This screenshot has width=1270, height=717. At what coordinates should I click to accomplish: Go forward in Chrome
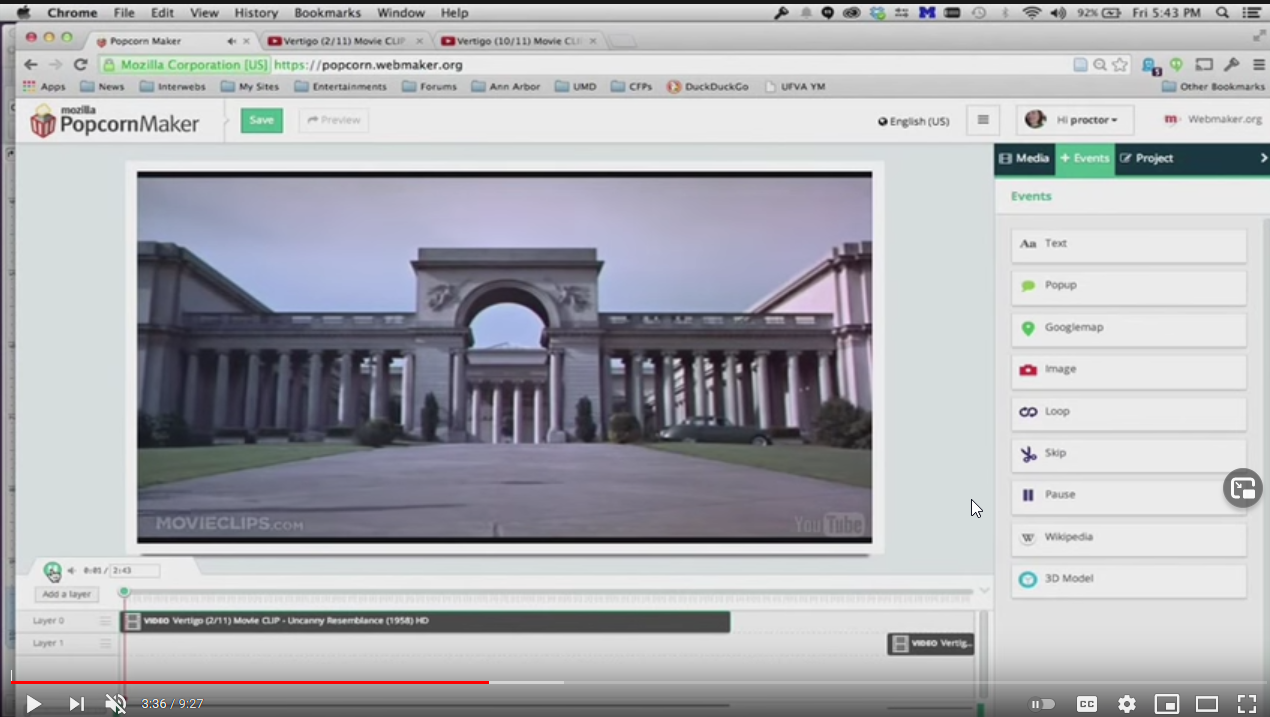pos(56,65)
